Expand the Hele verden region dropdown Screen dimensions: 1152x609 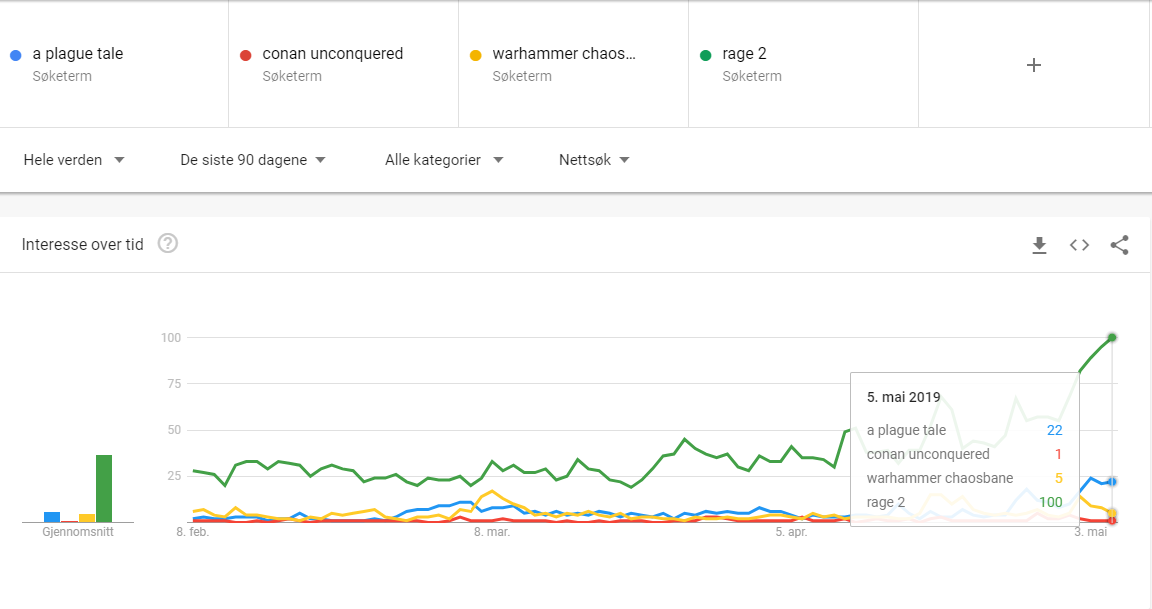pyautogui.click(x=73, y=160)
